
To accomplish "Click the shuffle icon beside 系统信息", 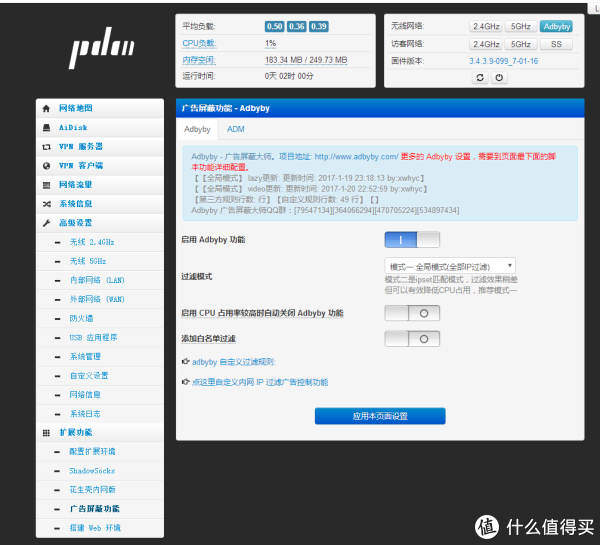I will click(46, 204).
